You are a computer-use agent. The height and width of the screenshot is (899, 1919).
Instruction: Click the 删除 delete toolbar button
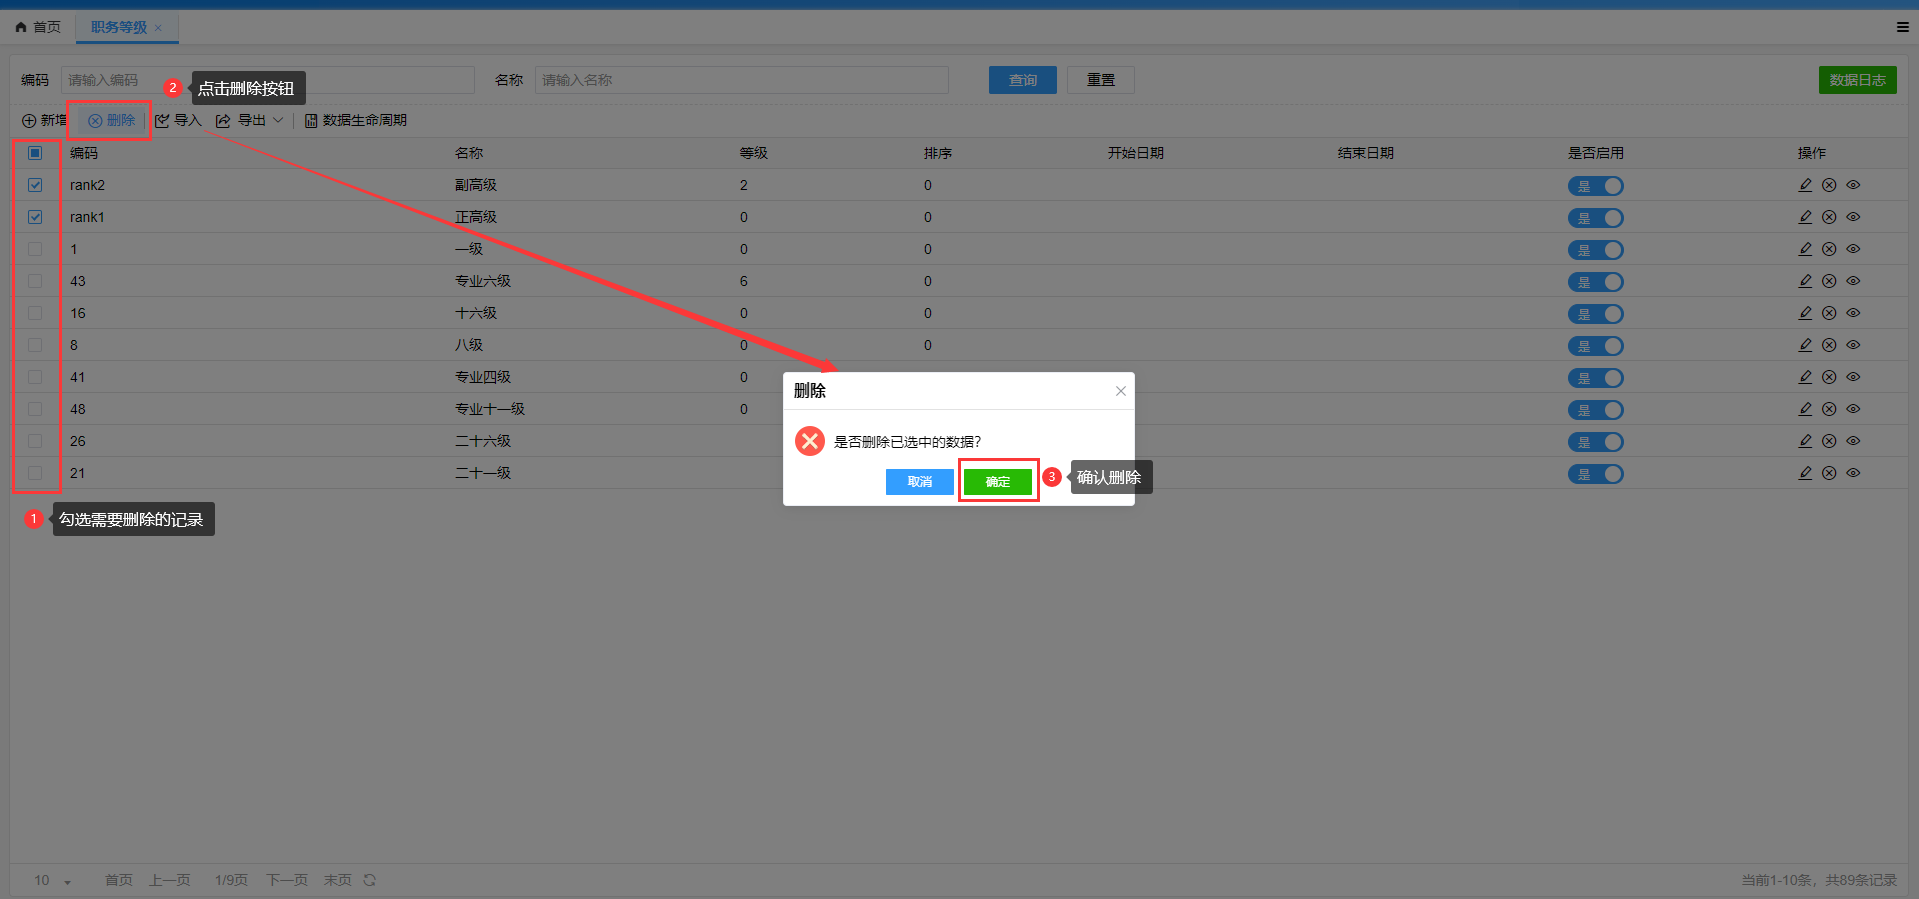point(111,120)
